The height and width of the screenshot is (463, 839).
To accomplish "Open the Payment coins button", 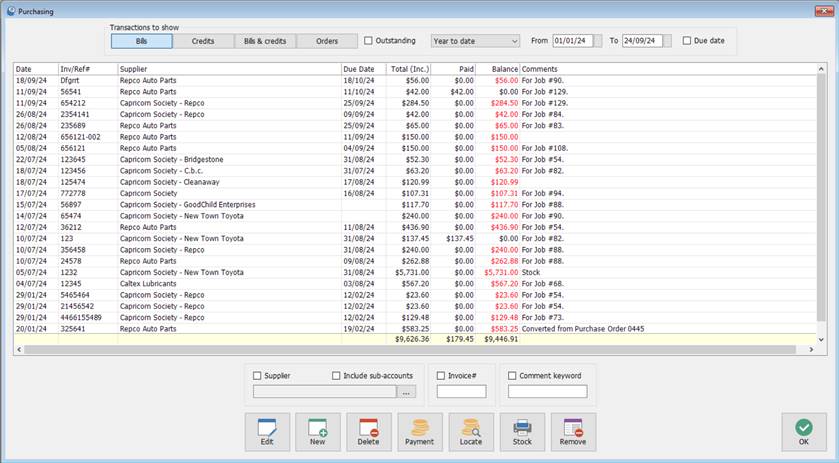I will 420,431.
